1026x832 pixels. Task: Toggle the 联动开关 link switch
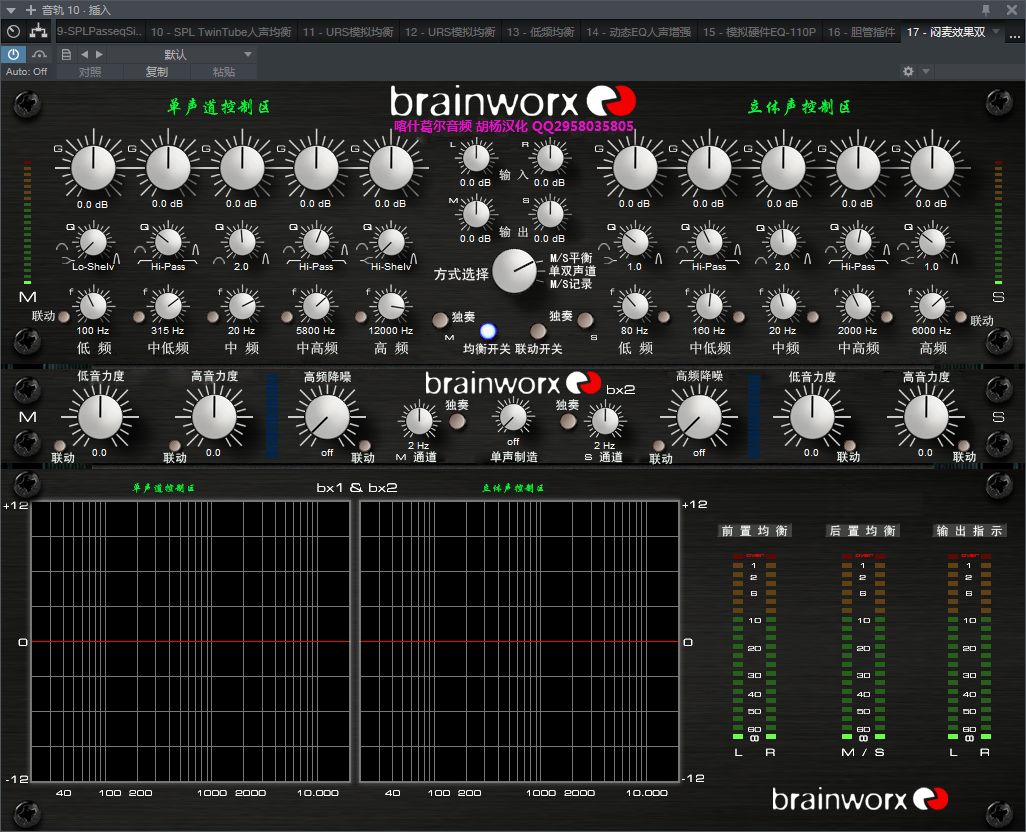tap(538, 331)
